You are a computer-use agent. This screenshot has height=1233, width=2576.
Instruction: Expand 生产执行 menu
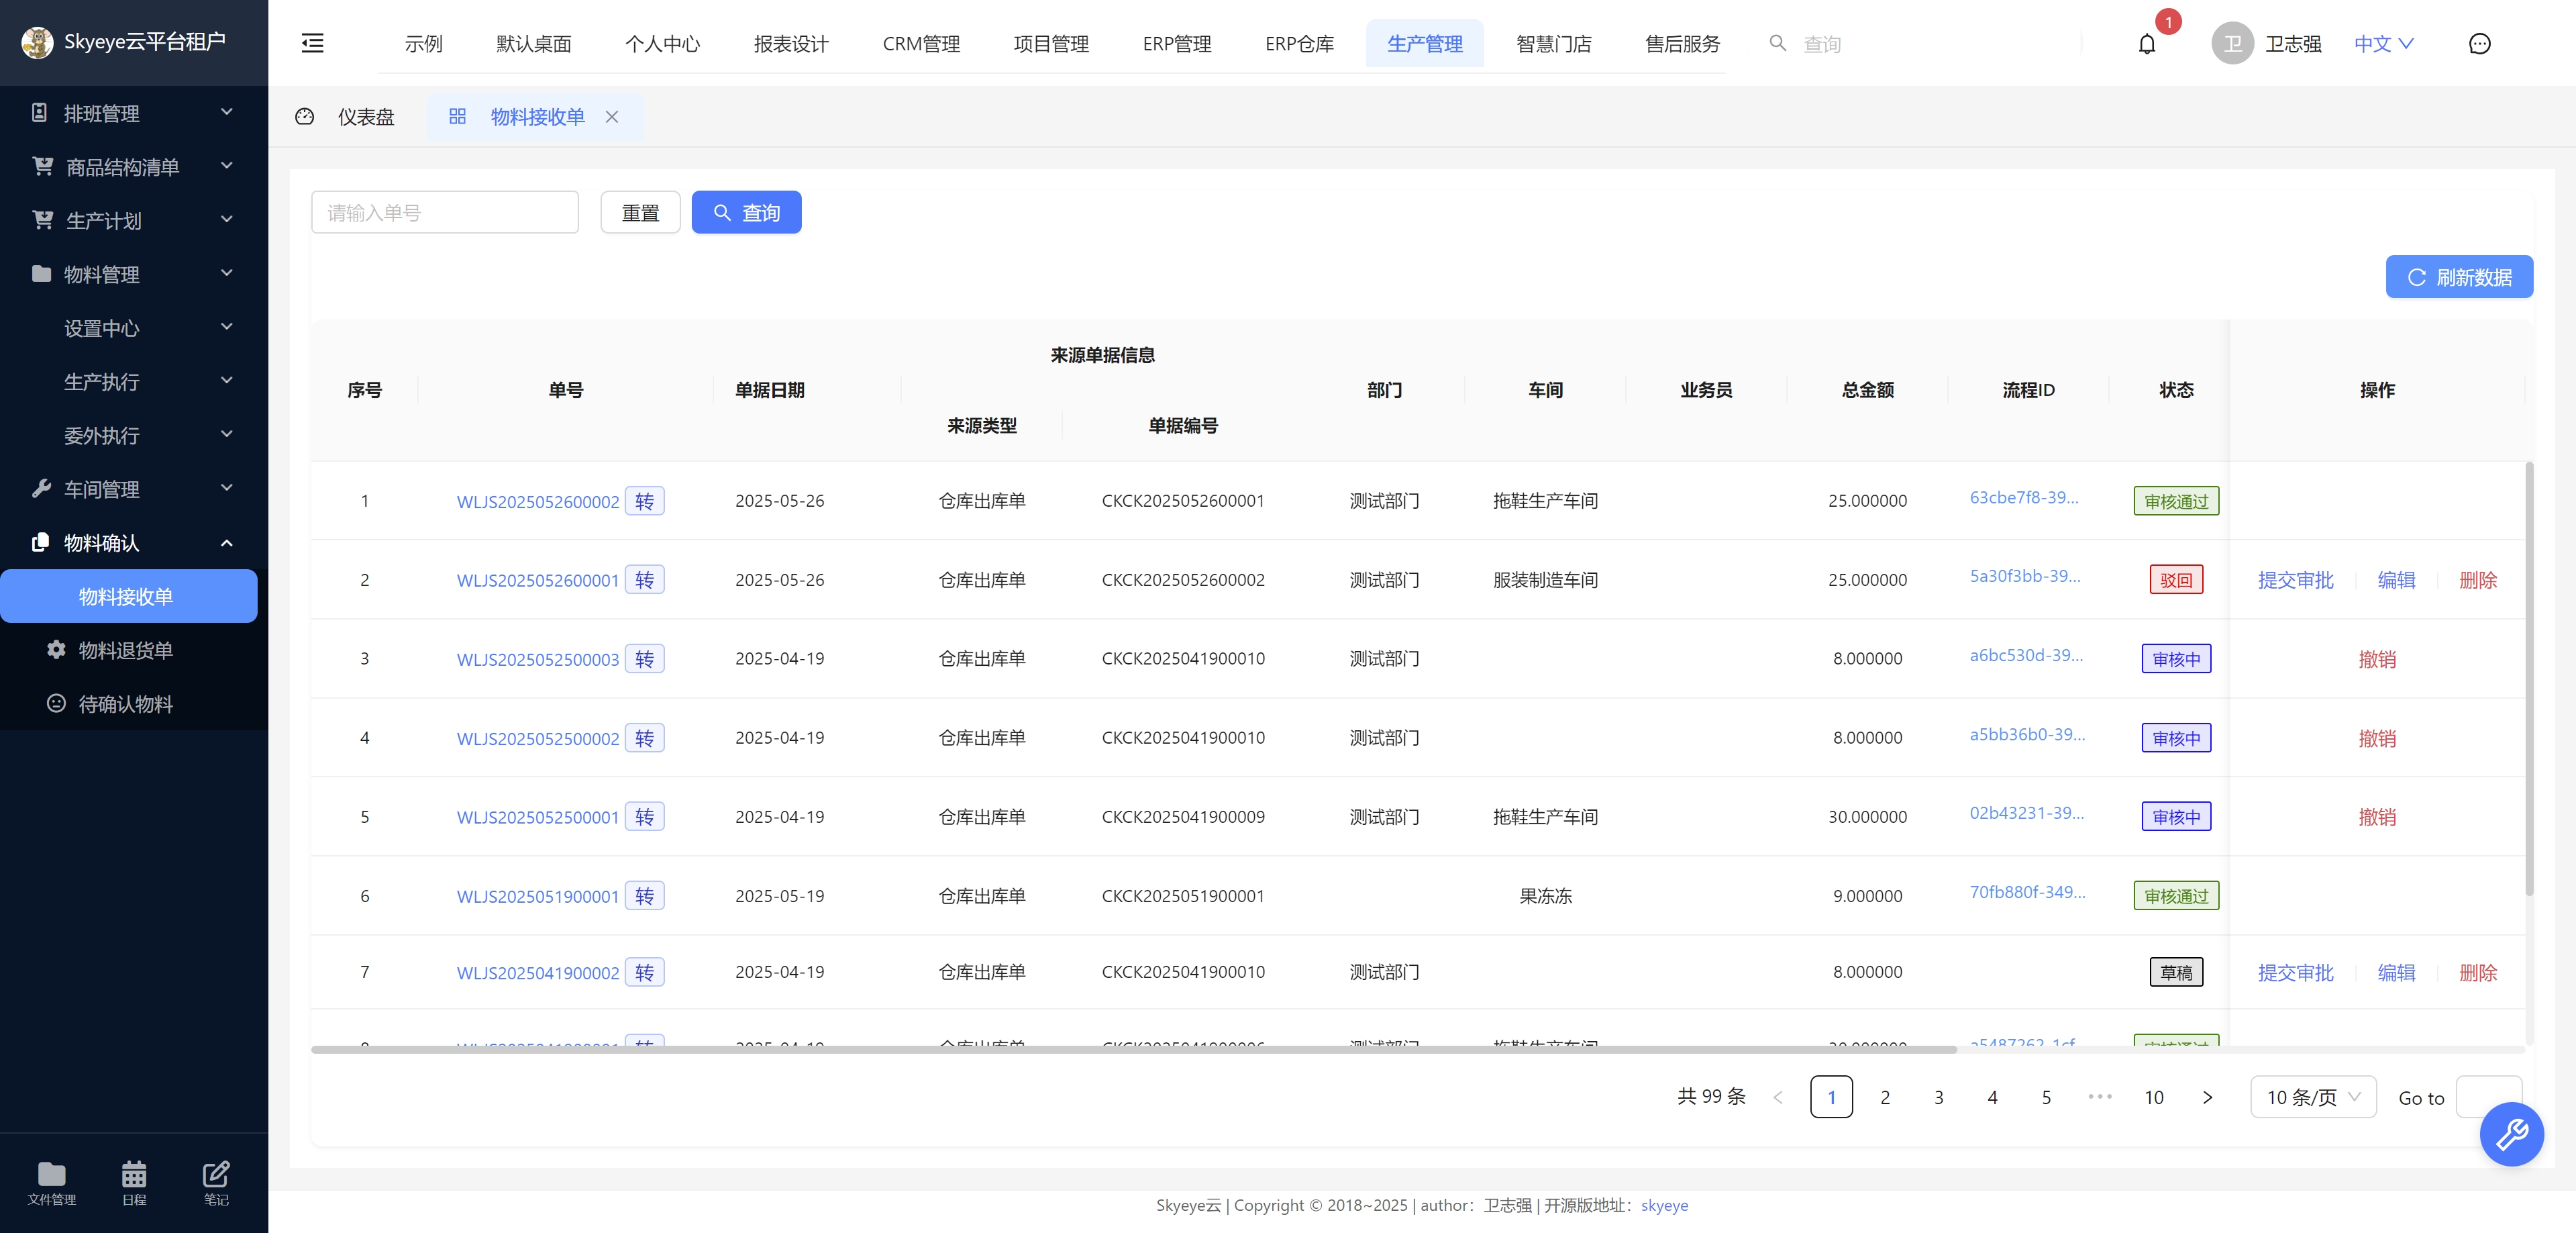134,382
